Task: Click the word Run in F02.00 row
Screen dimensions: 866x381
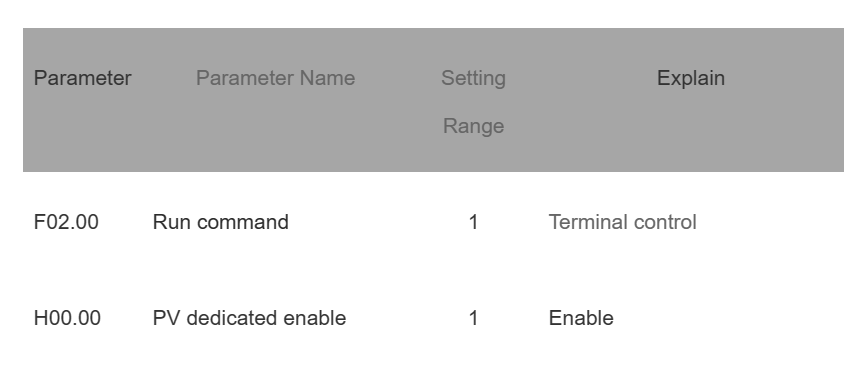Action: pyautogui.click(x=172, y=222)
